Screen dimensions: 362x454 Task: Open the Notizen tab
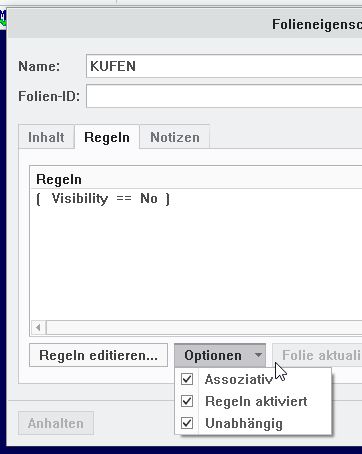coord(175,137)
